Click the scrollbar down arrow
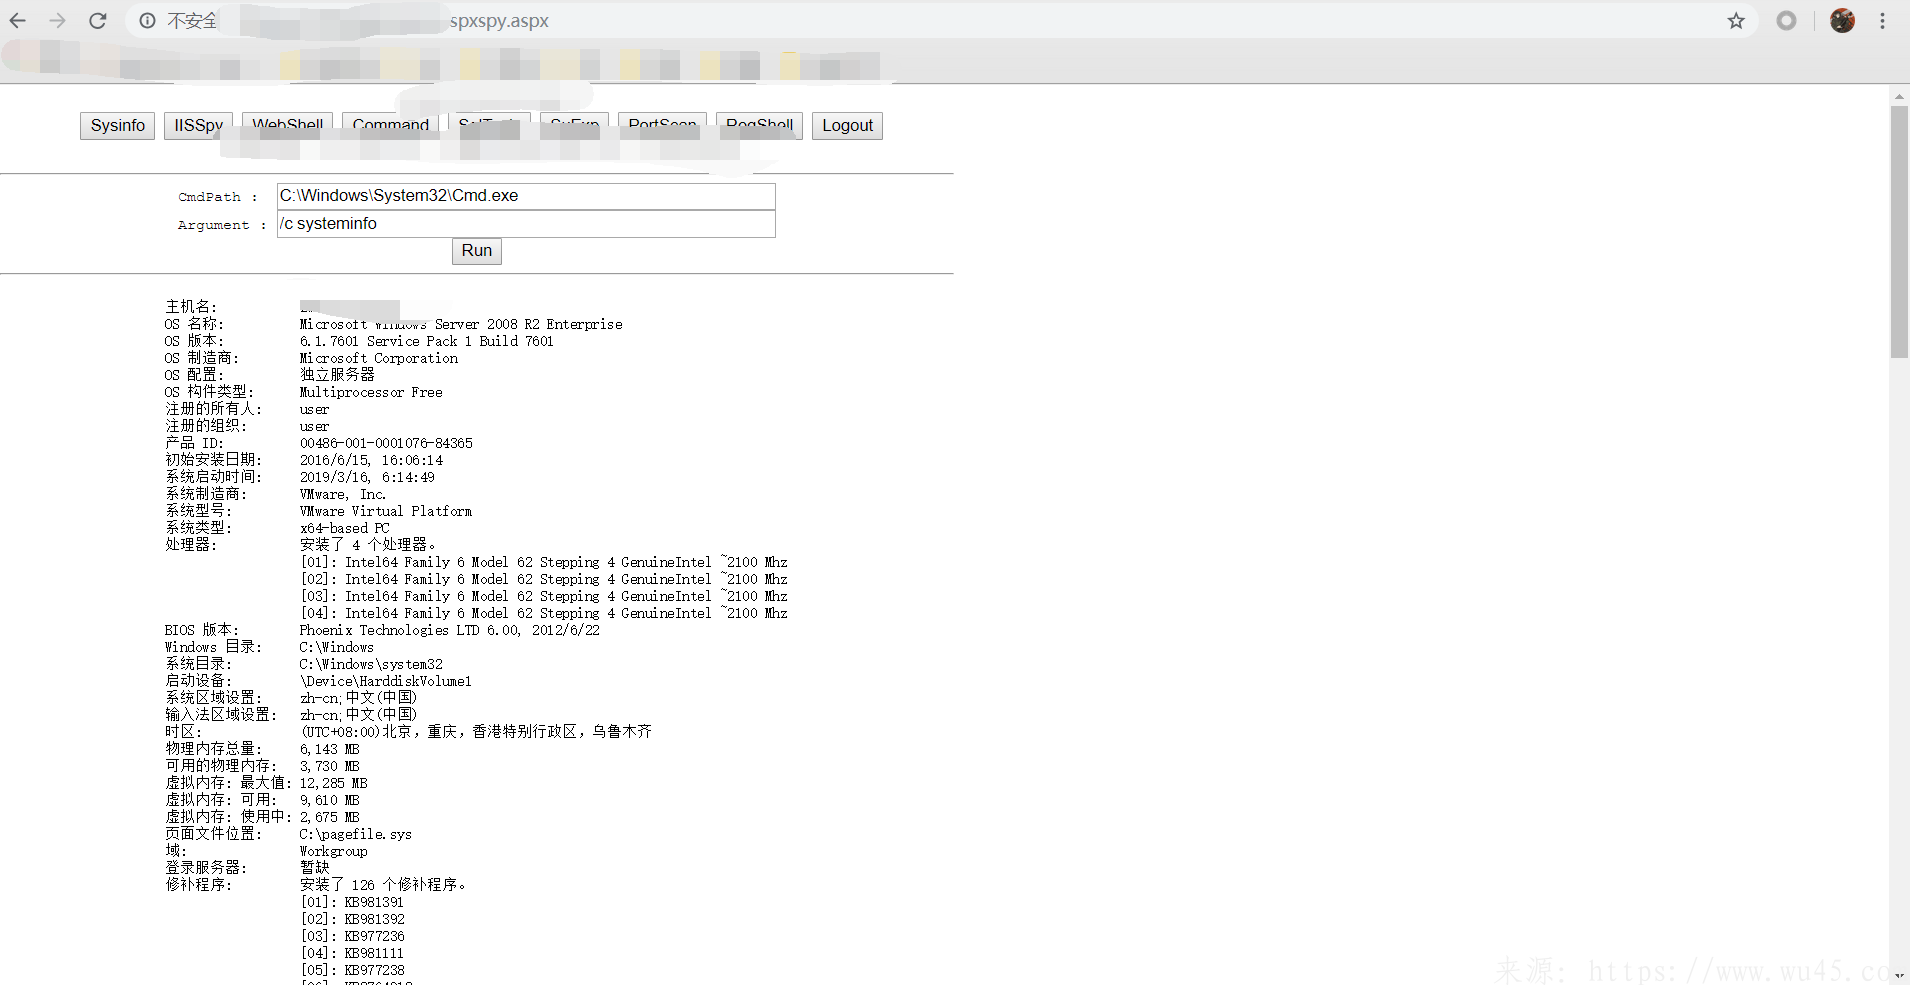1910x985 pixels. (x=1899, y=975)
